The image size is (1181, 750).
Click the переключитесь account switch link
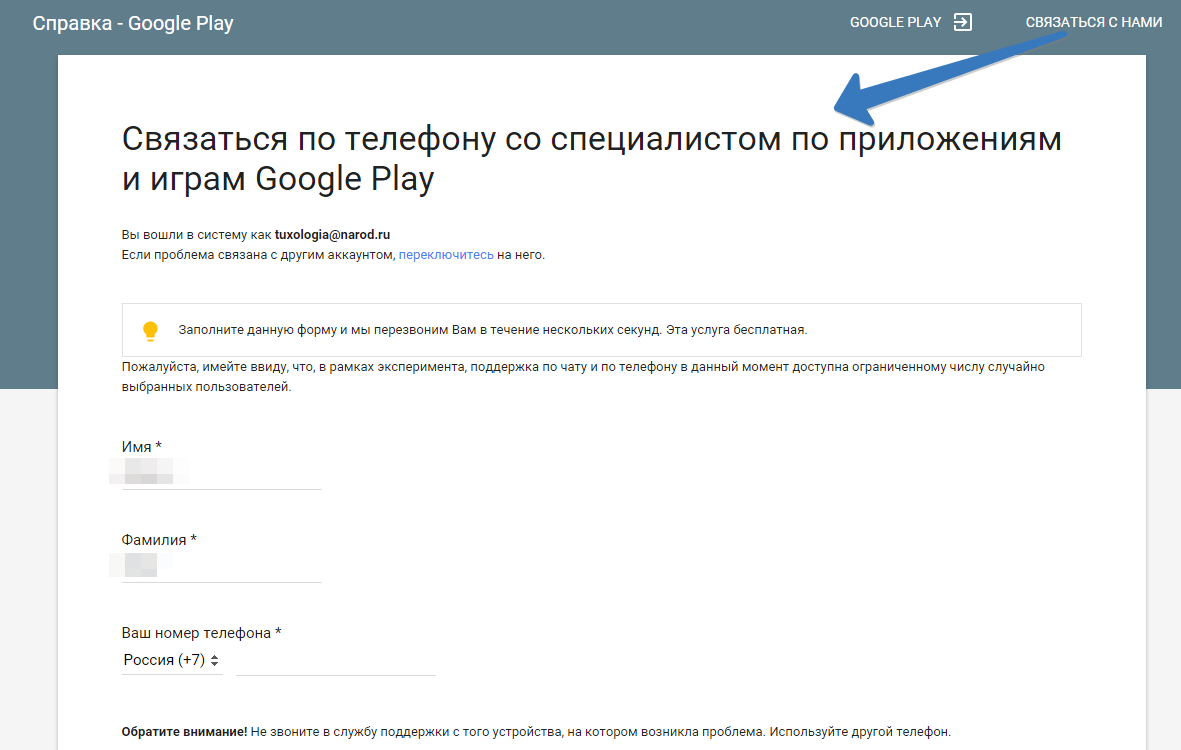pos(446,255)
